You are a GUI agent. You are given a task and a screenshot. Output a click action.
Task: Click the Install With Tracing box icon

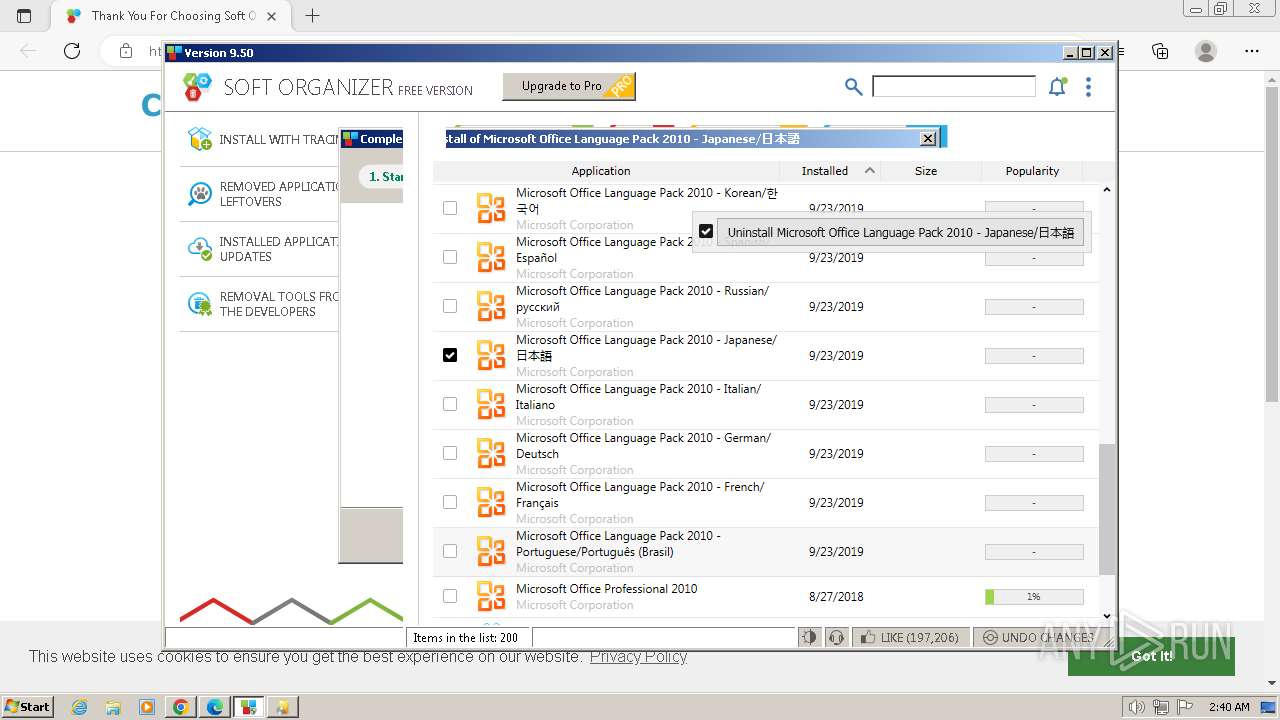tap(200, 139)
